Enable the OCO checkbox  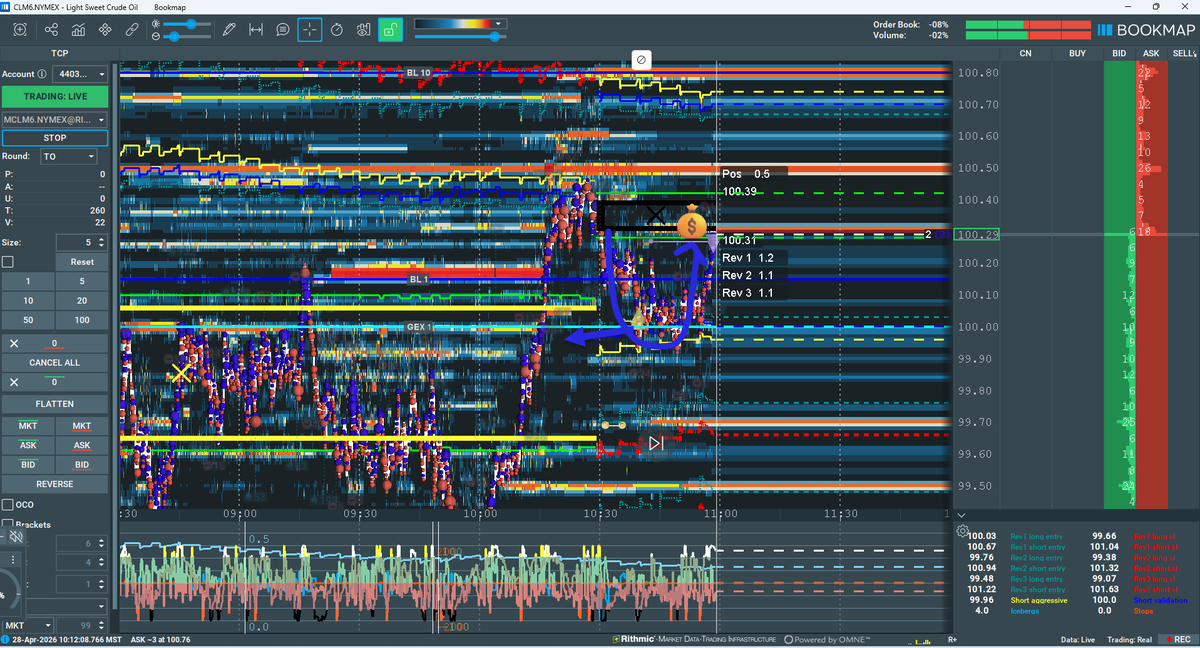[x=8, y=505]
